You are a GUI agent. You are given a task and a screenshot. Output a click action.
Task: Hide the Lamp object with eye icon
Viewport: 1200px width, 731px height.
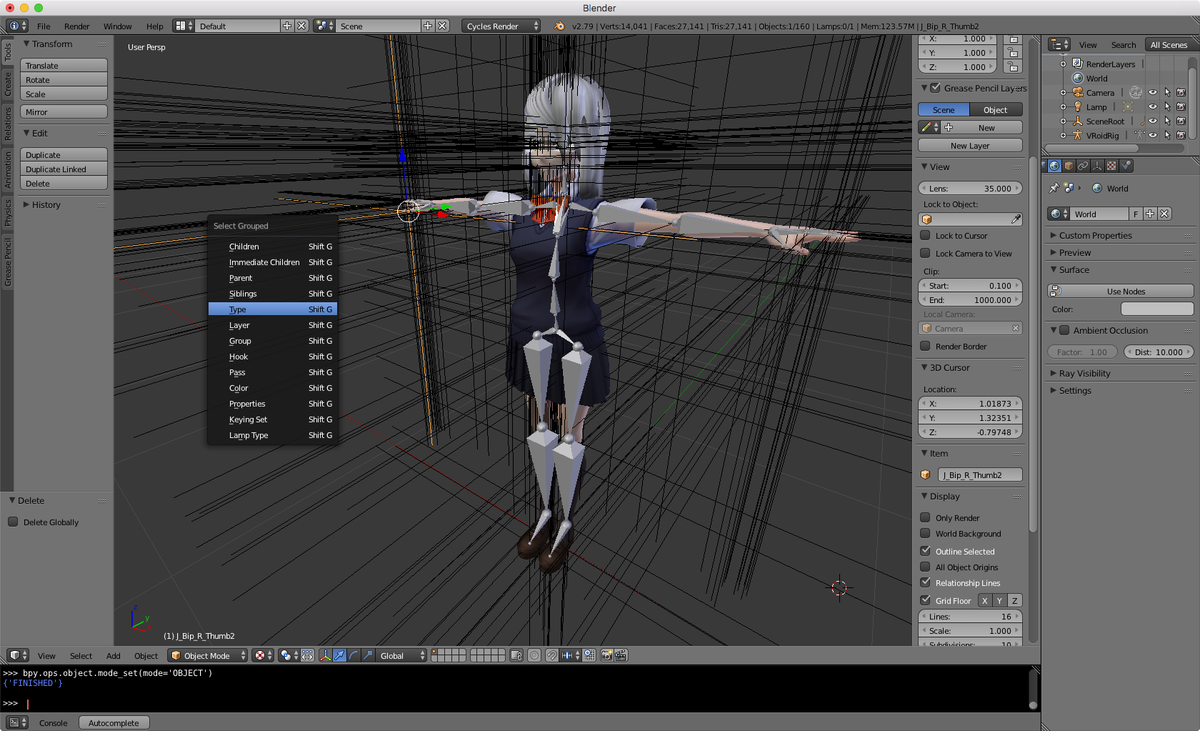pyautogui.click(x=1153, y=106)
